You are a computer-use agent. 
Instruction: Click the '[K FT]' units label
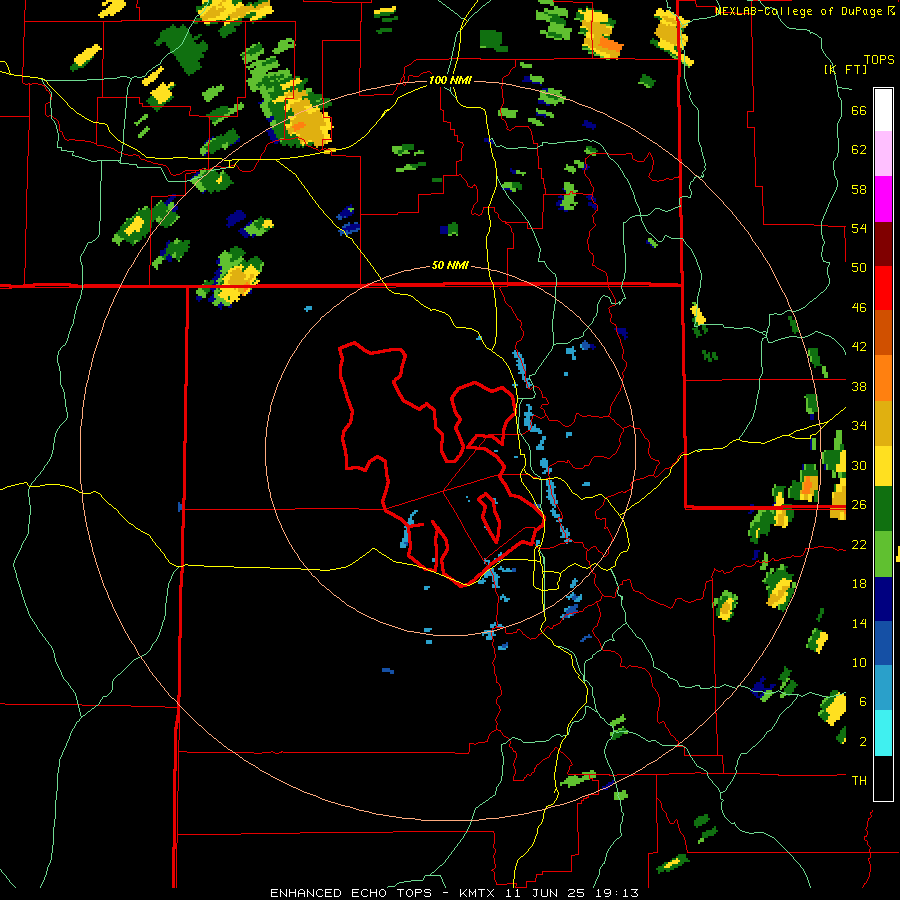(845, 70)
